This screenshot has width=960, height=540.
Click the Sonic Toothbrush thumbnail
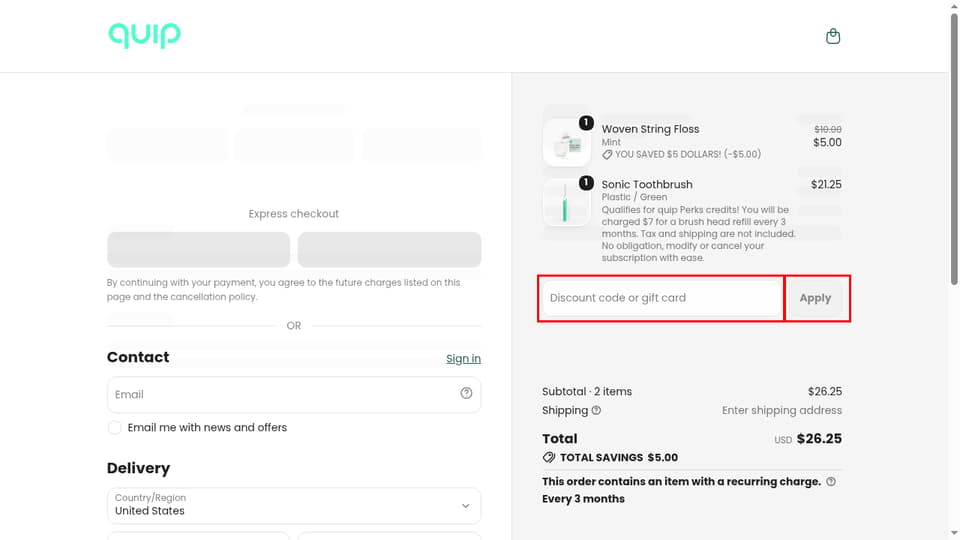click(x=566, y=203)
